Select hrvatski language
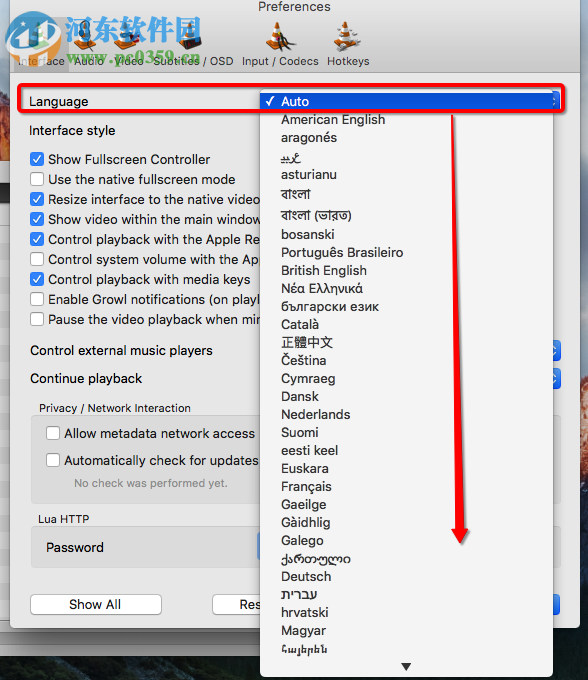The image size is (588, 680). pyautogui.click(x=406, y=612)
